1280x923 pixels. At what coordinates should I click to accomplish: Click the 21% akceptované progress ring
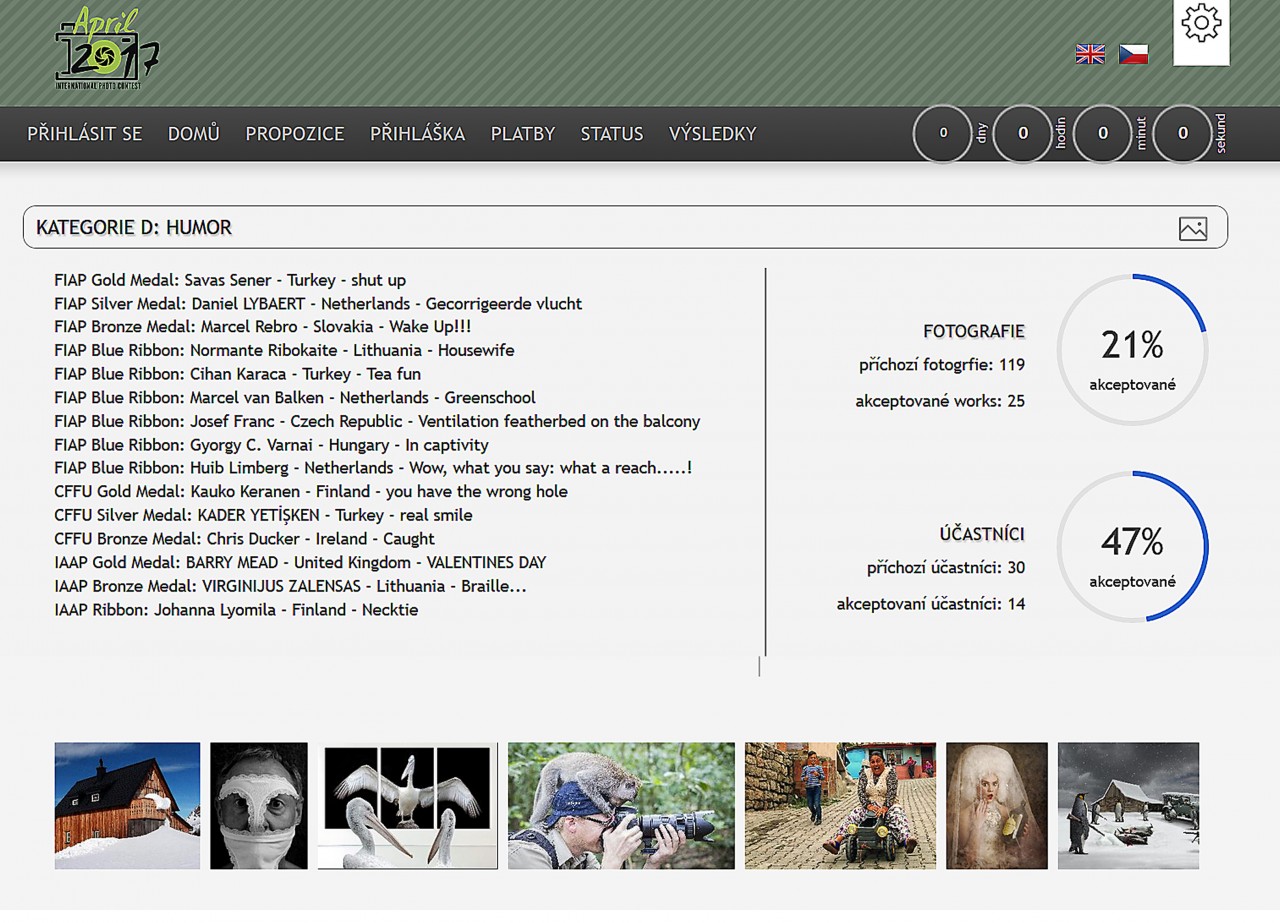coord(1132,350)
